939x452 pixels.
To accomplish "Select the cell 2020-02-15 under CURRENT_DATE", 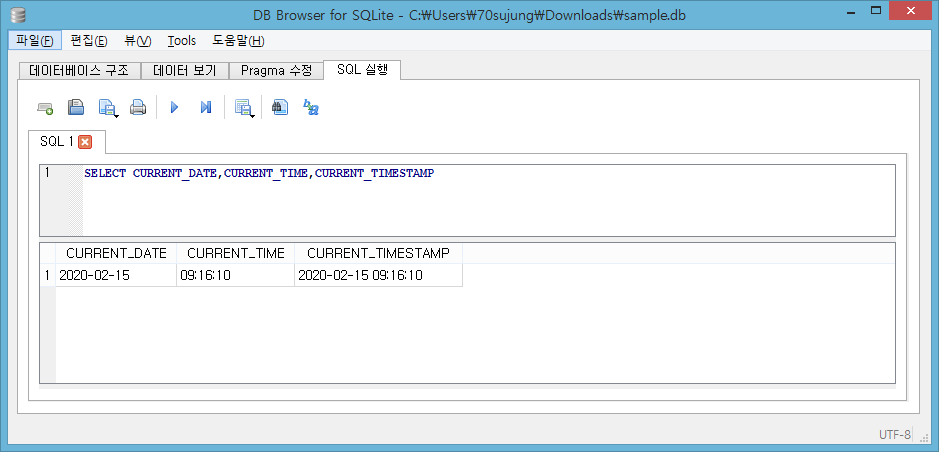I will click(x=116, y=275).
